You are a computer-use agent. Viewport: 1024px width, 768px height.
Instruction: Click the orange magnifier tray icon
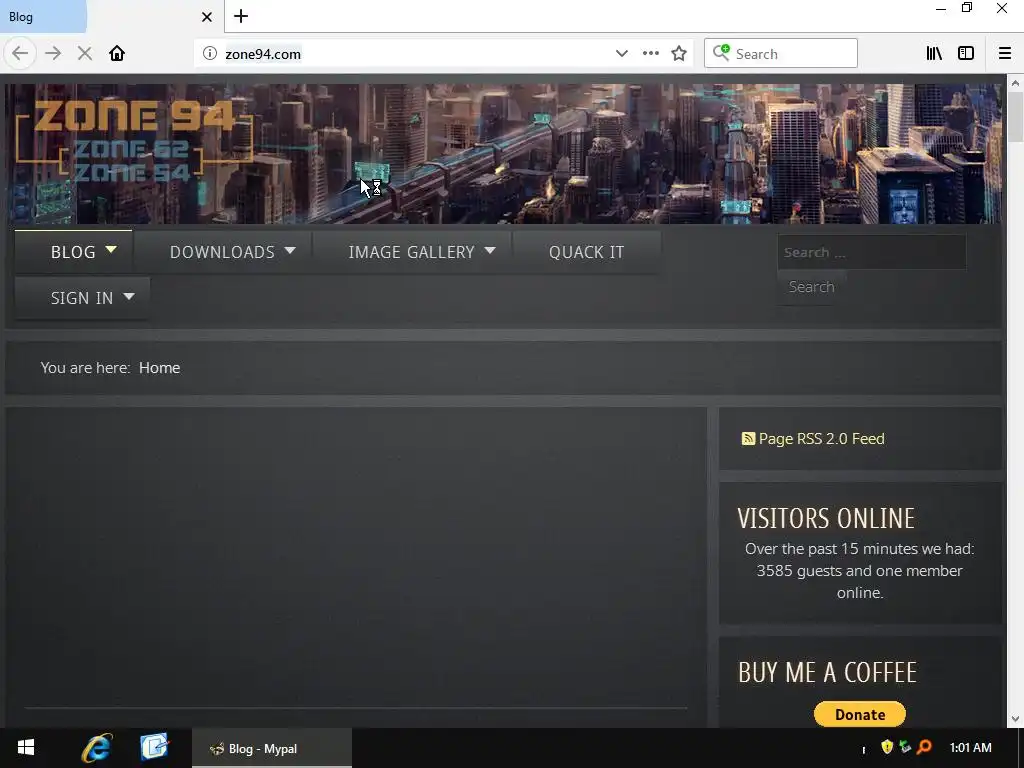(924, 746)
